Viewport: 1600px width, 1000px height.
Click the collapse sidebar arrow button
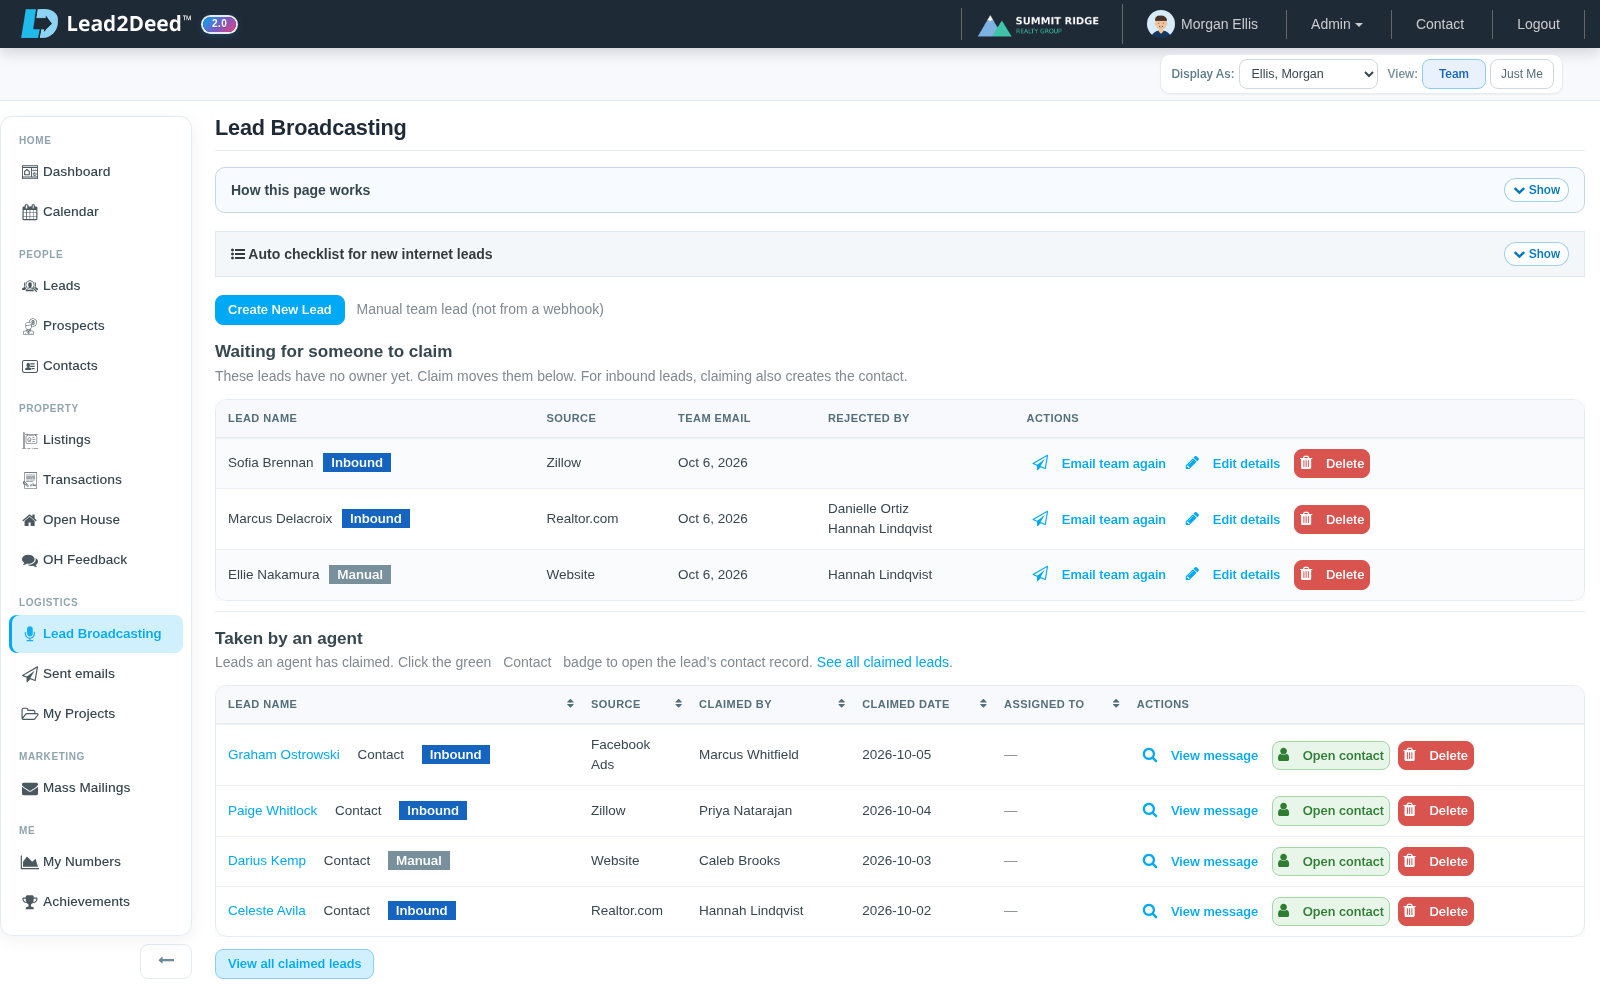(166, 961)
